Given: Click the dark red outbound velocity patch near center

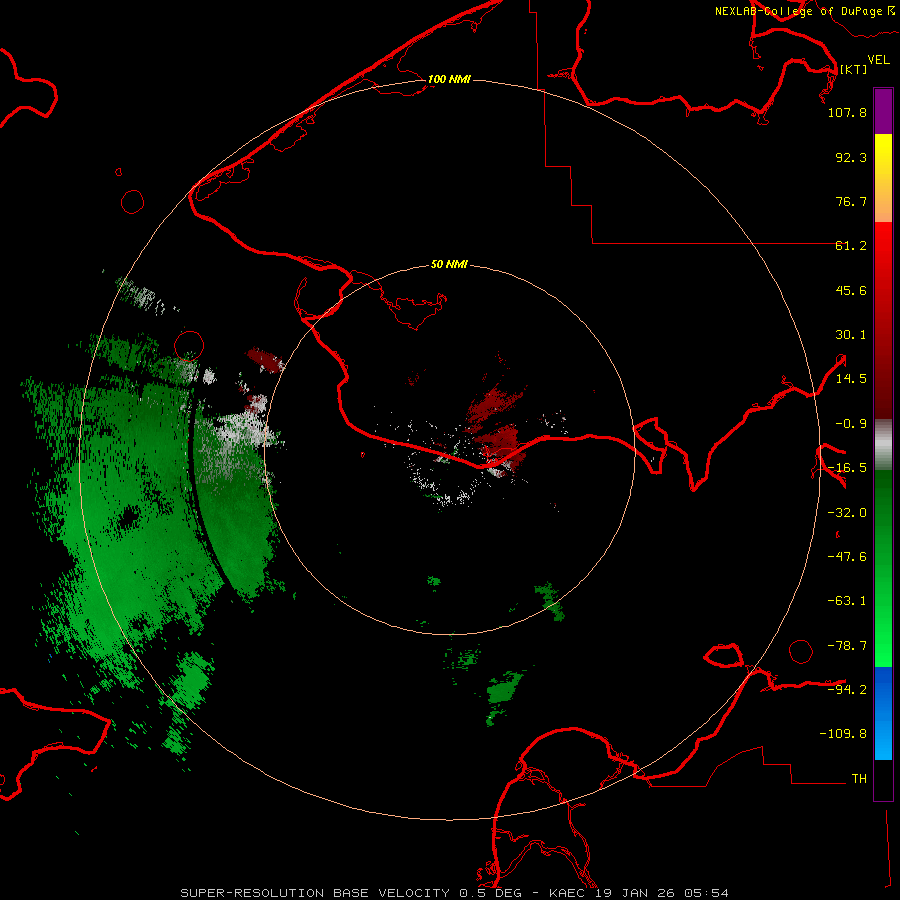Looking at the screenshot, I should tap(496, 428).
